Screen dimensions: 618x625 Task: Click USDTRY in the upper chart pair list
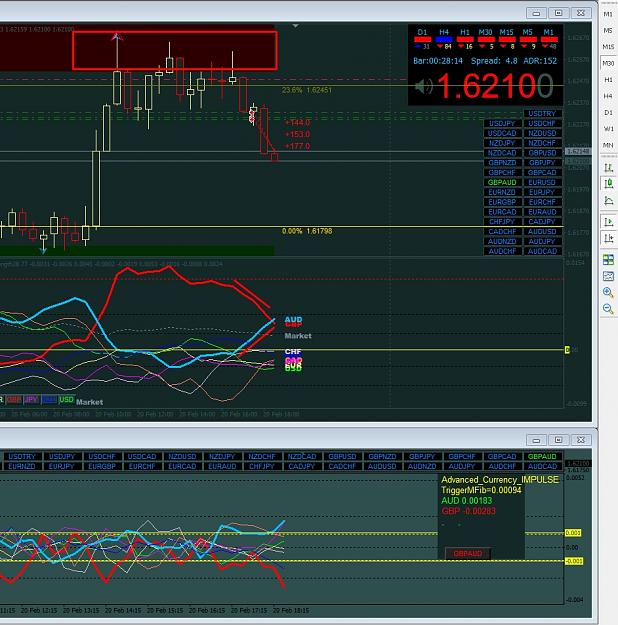(x=542, y=114)
